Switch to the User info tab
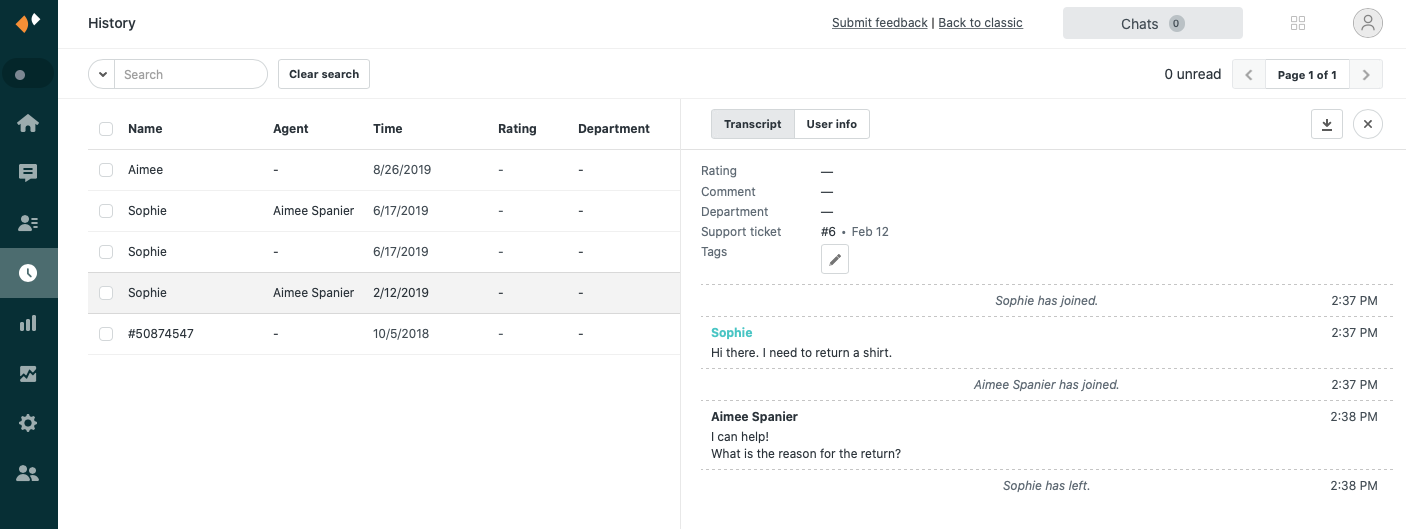Image resolution: width=1406 pixels, height=529 pixels. tap(832, 124)
